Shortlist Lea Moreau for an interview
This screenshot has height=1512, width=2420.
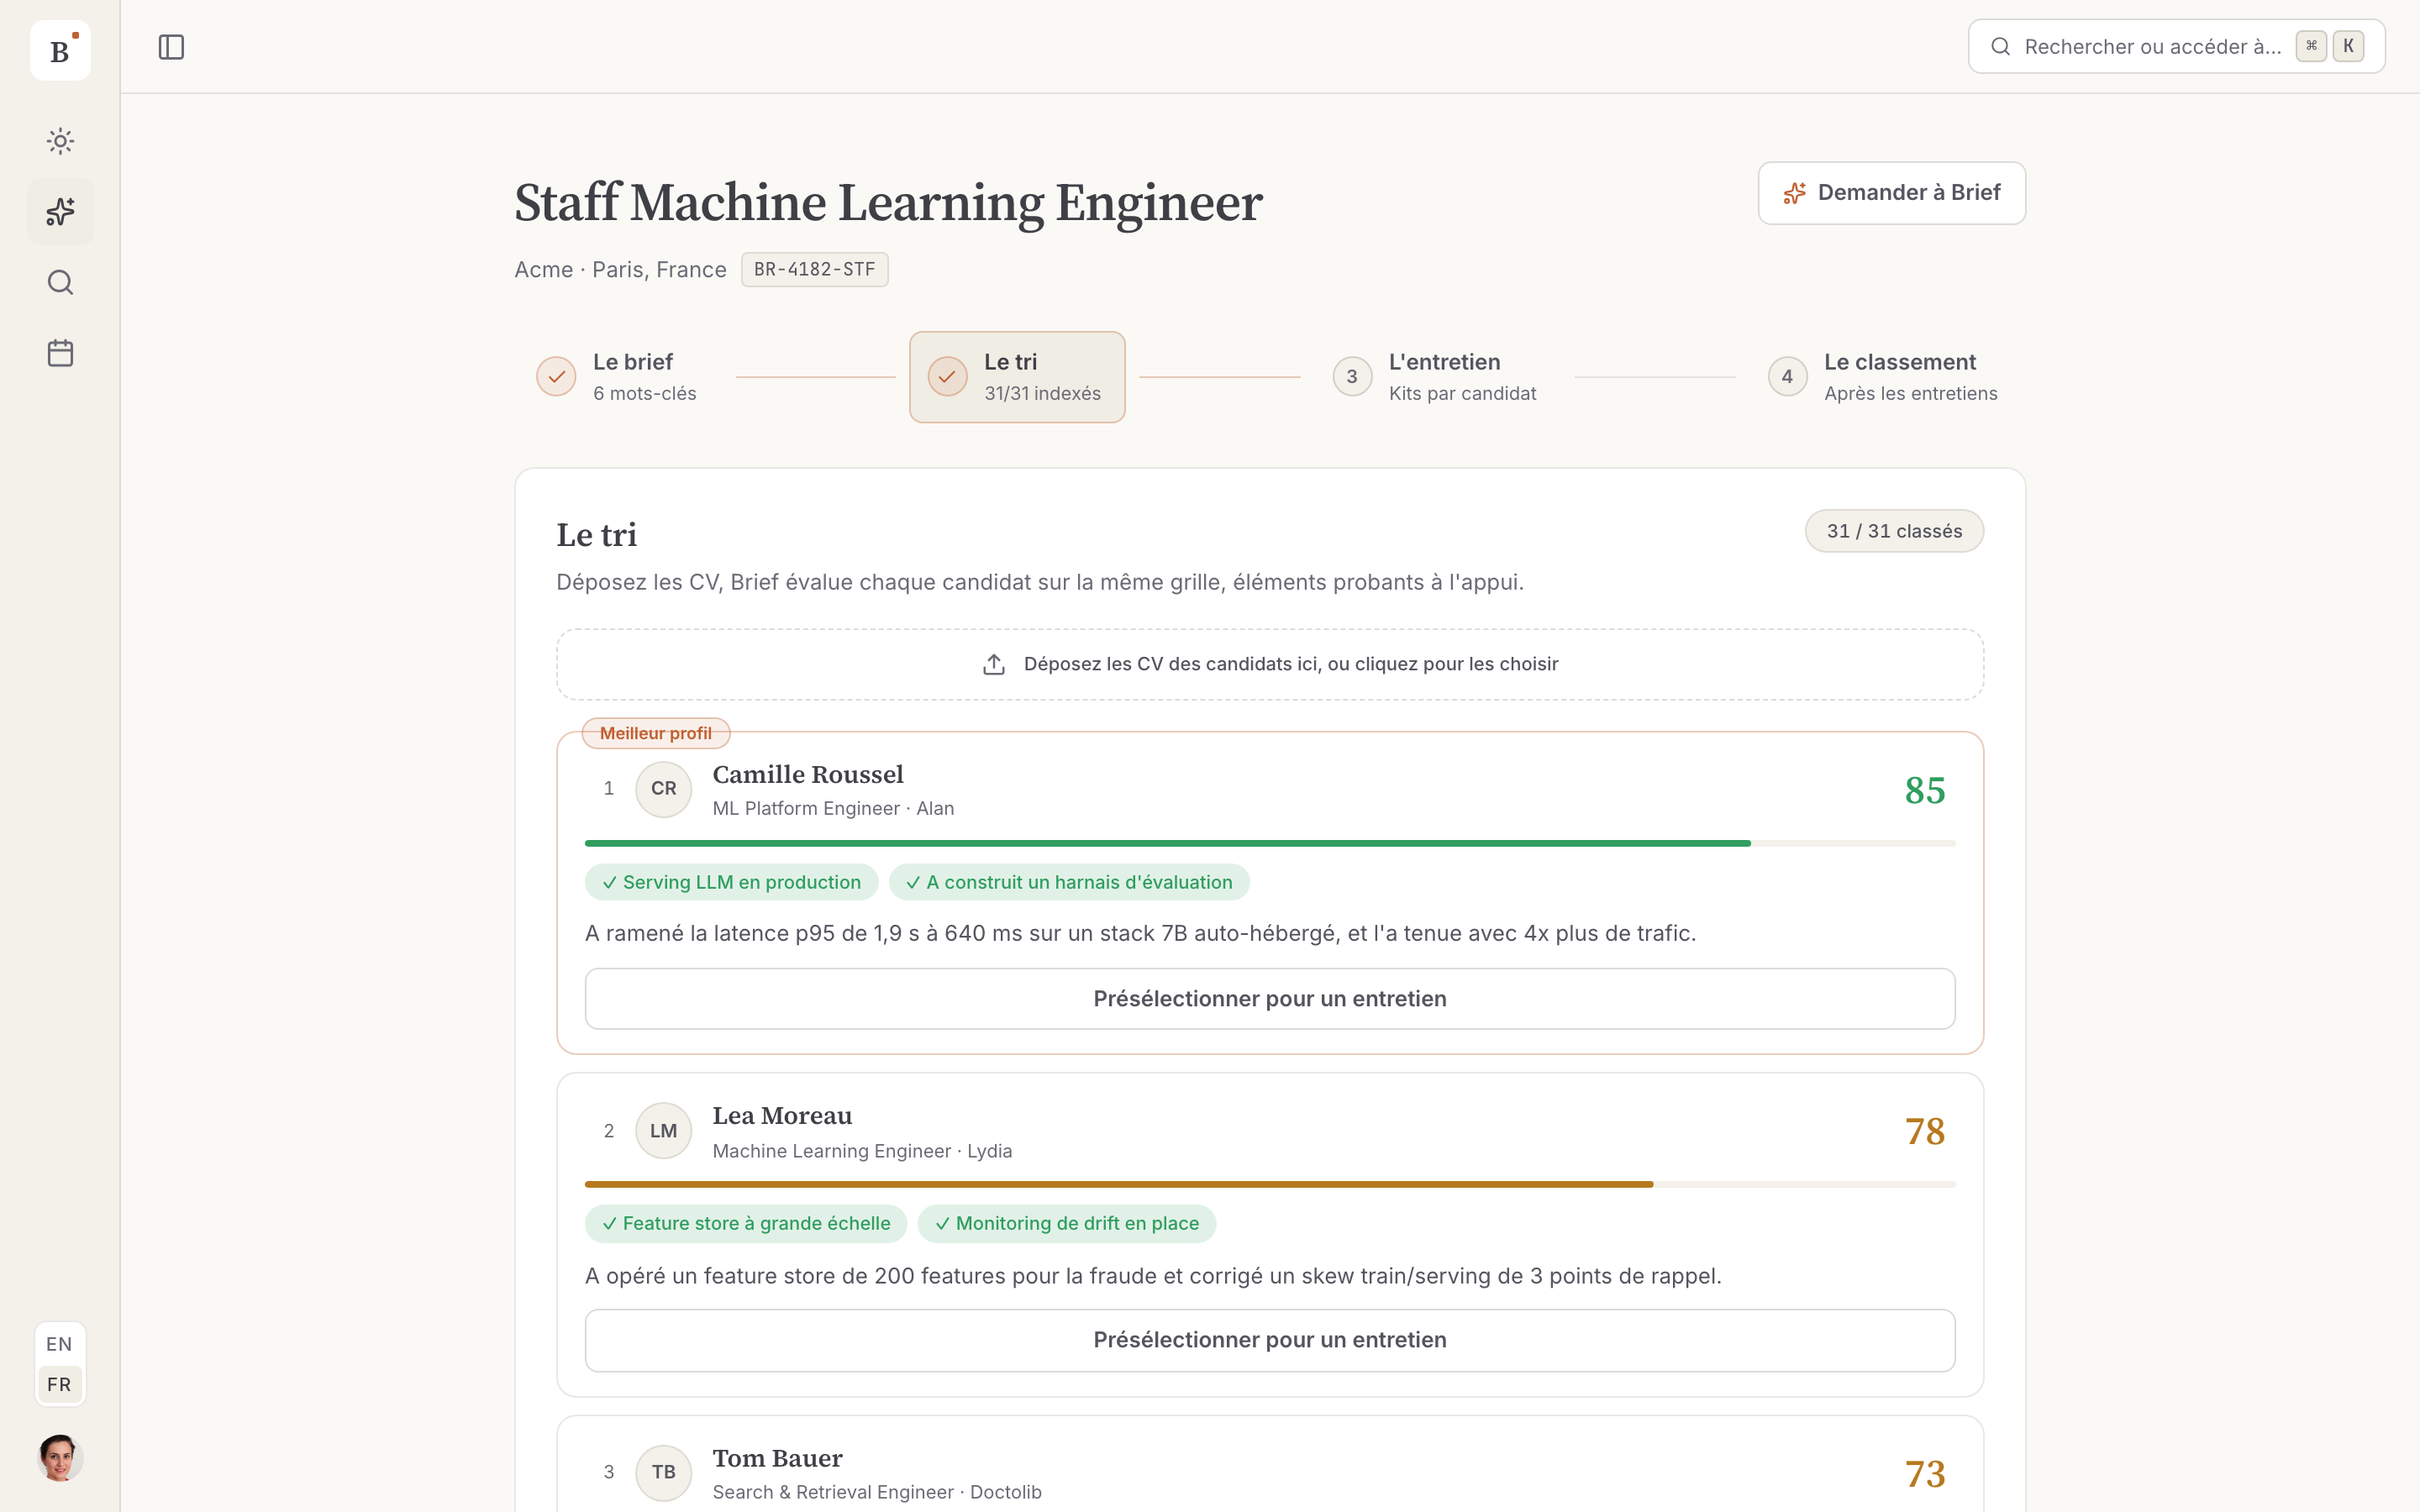(x=1269, y=1340)
